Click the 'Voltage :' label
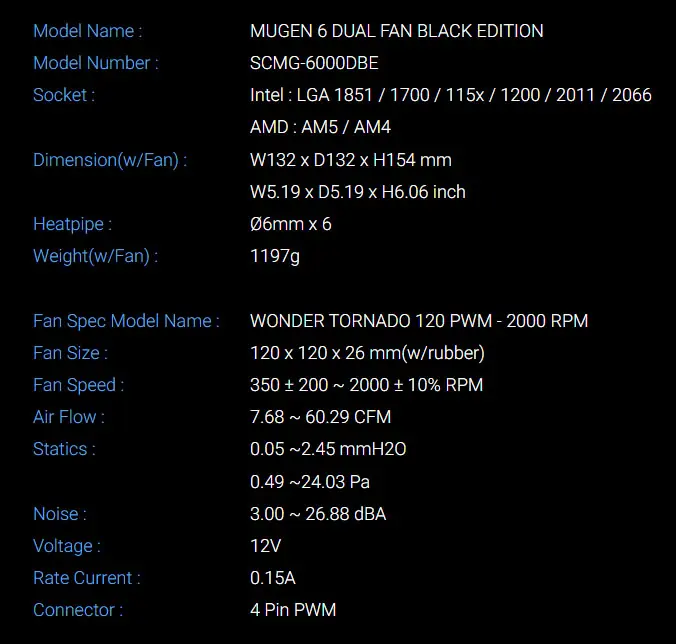676x644 pixels. coord(67,546)
